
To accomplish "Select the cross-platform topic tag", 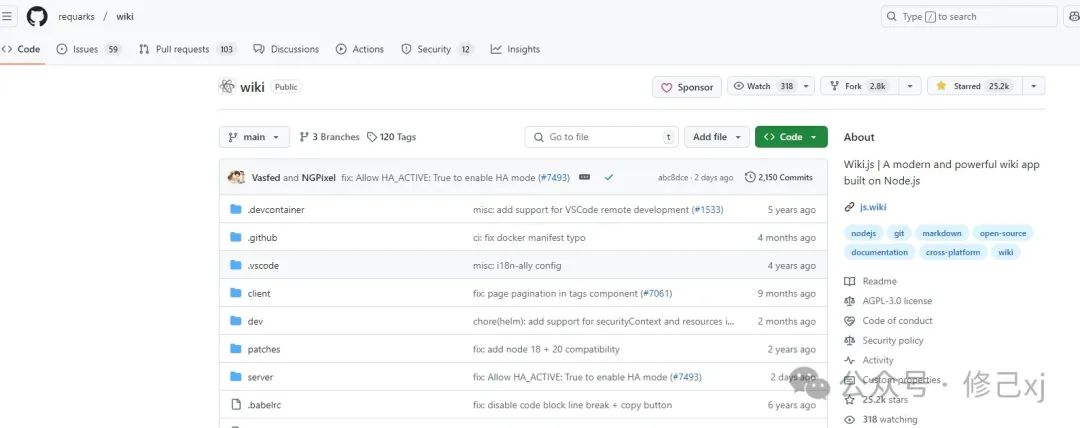I will pyautogui.click(x=953, y=252).
